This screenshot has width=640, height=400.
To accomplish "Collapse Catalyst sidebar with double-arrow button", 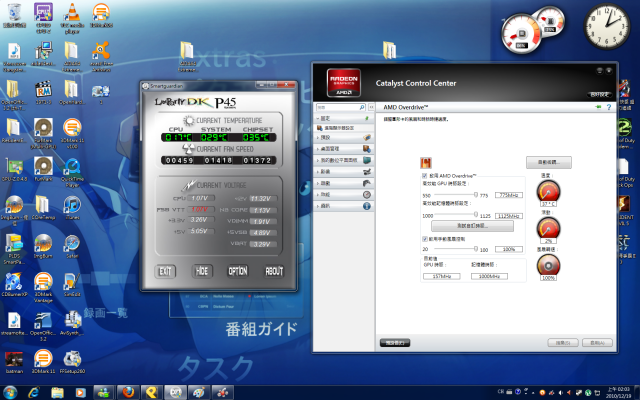I will (371, 107).
